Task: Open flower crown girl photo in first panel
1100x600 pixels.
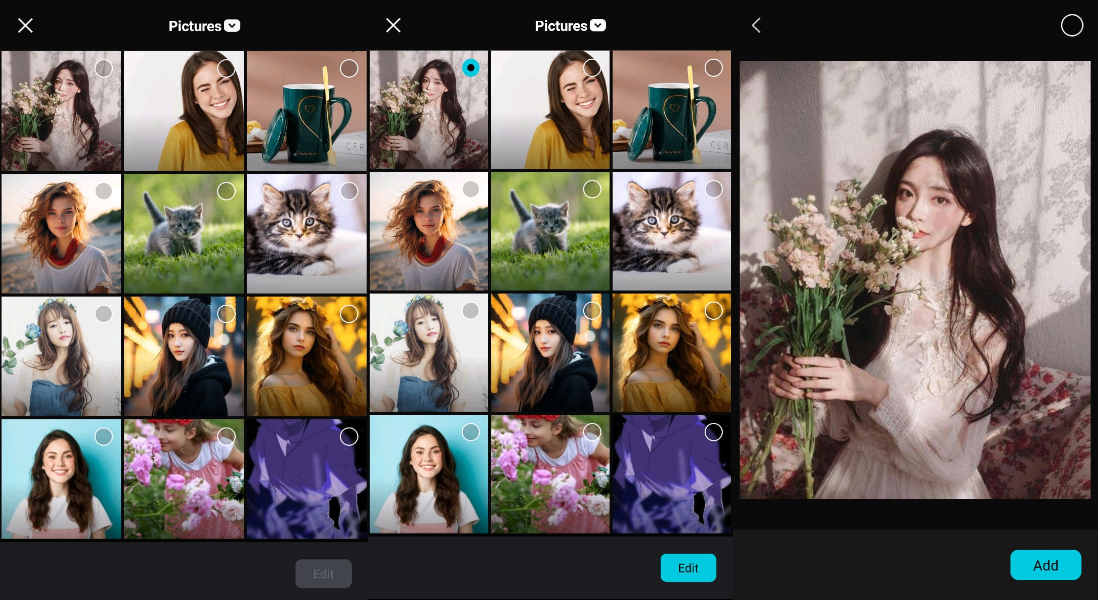Action: click(61, 356)
